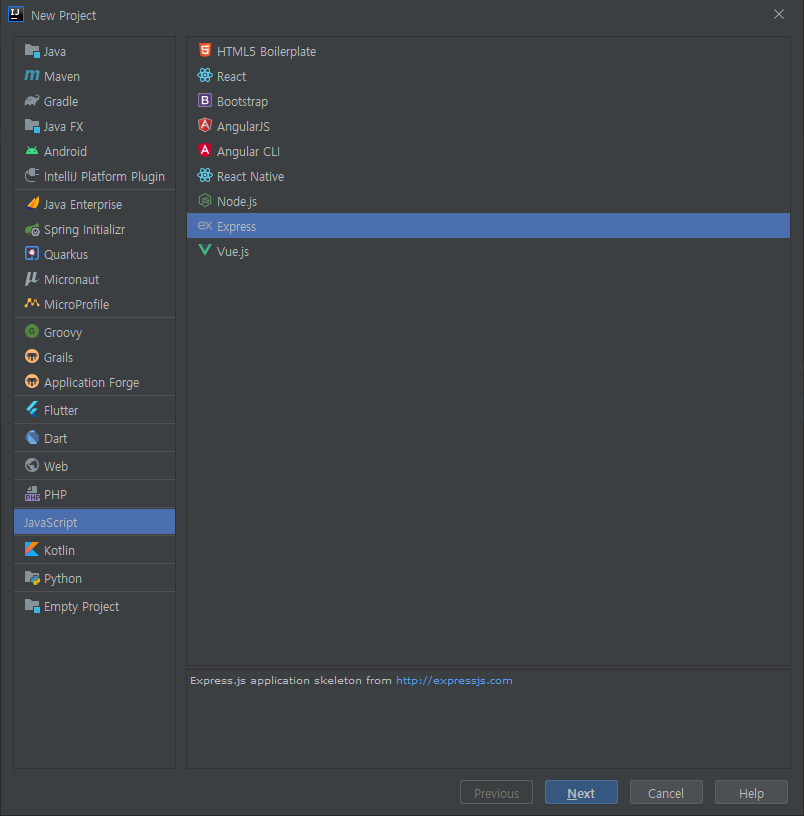Open the Help button

751,793
